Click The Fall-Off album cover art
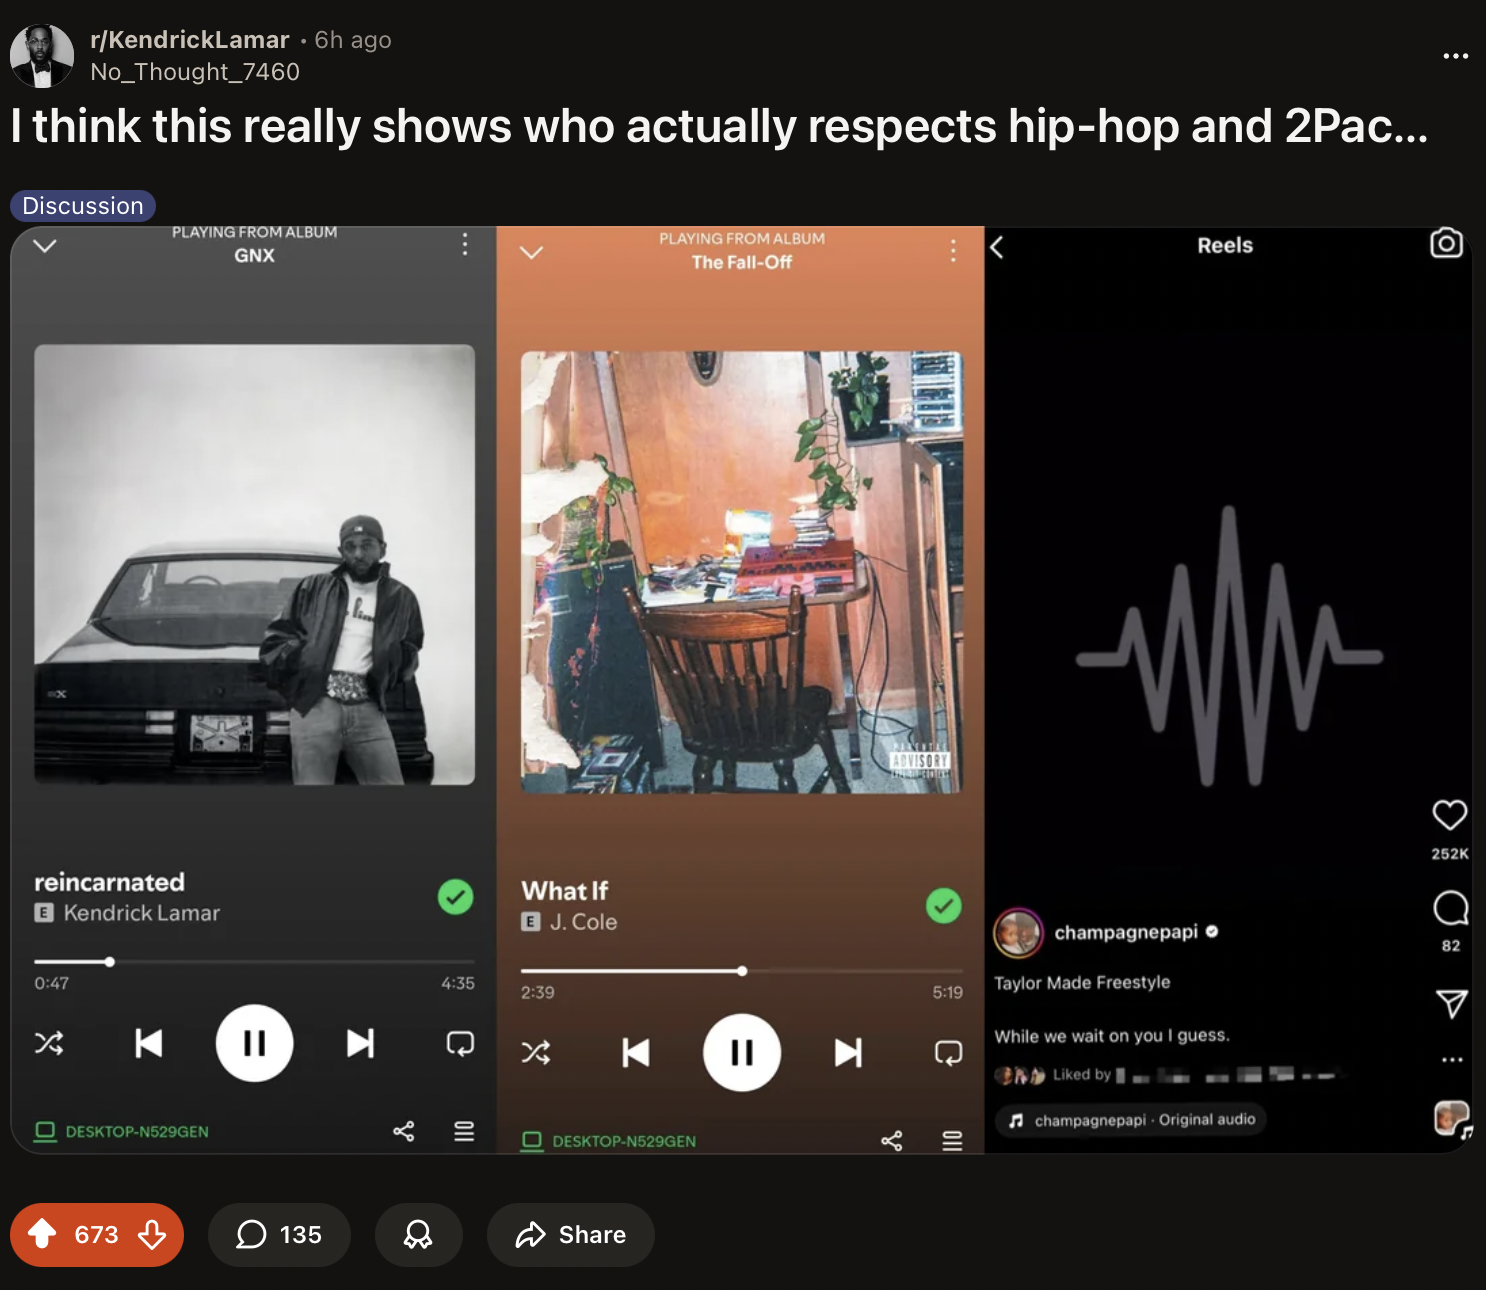The height and width of the screenshot is (1290, 1486). click(x=742, y=572)
